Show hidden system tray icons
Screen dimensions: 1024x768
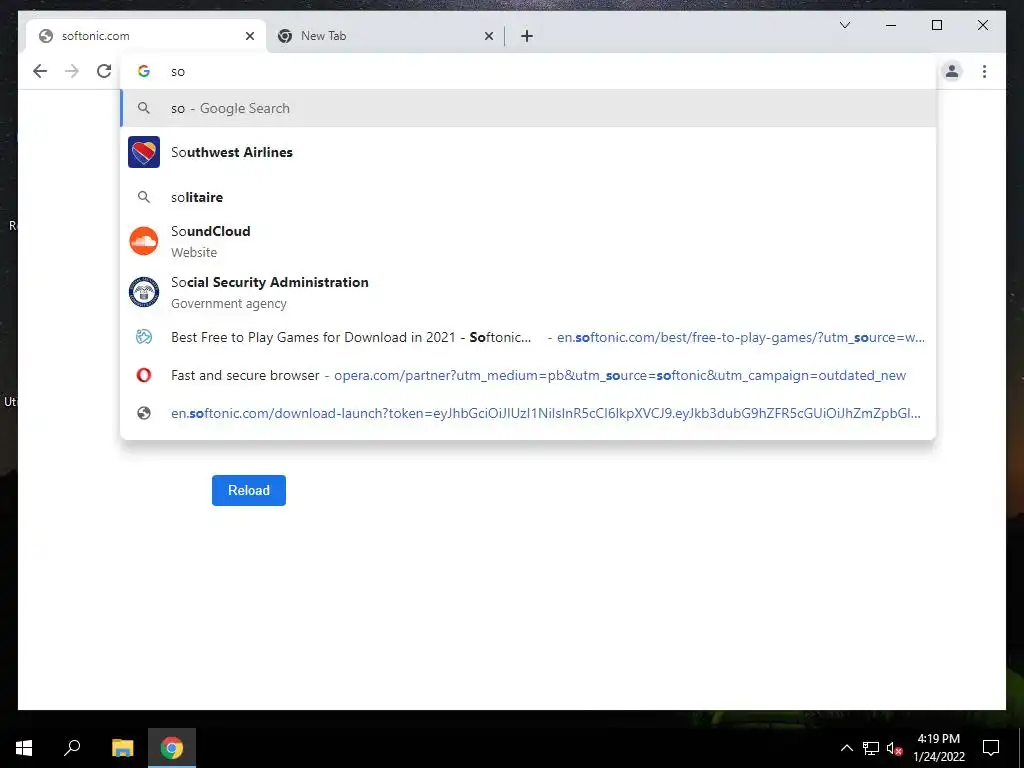coord(846,748)
